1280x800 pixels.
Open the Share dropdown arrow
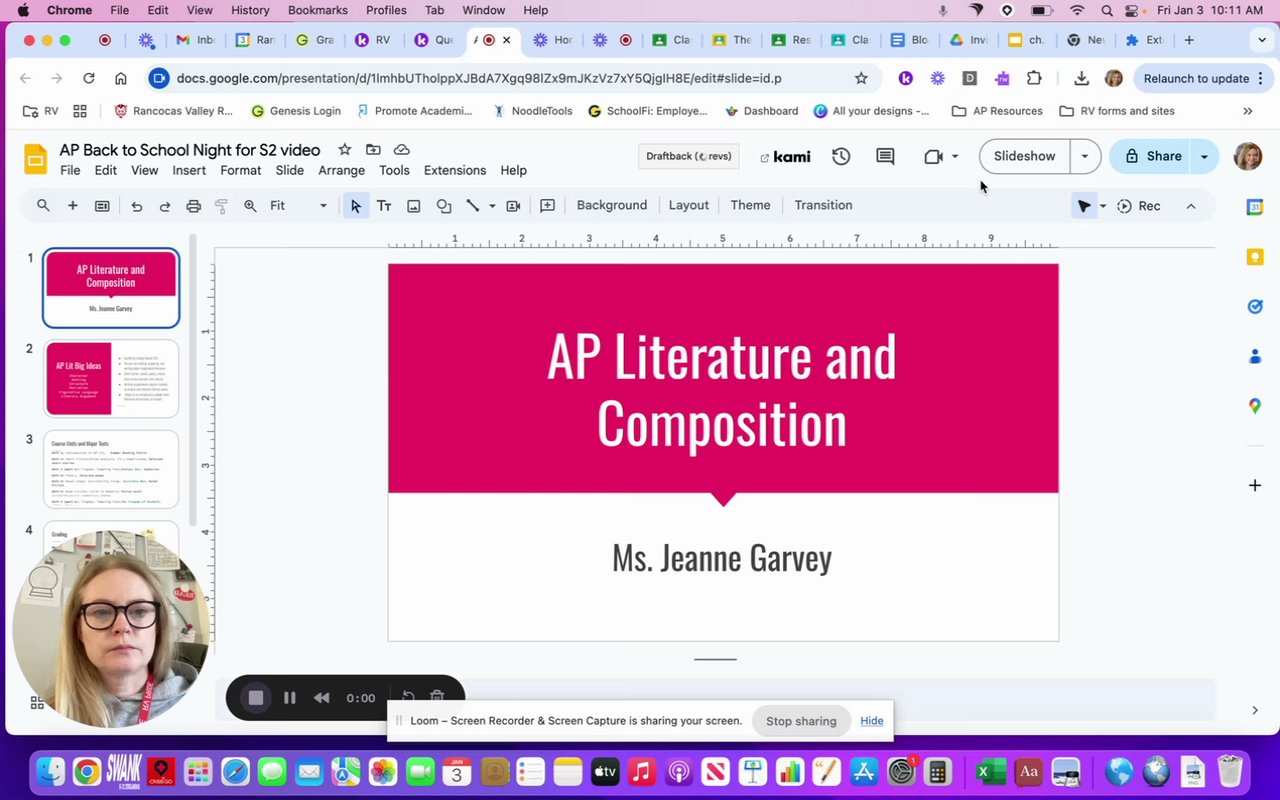tap(1204, 156)
